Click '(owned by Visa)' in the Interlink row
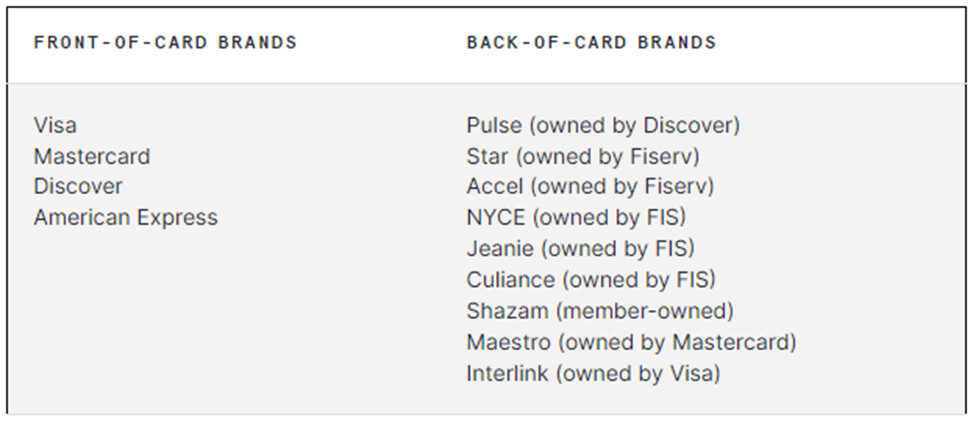Screen dimensions: 973x423 point(638,373)
